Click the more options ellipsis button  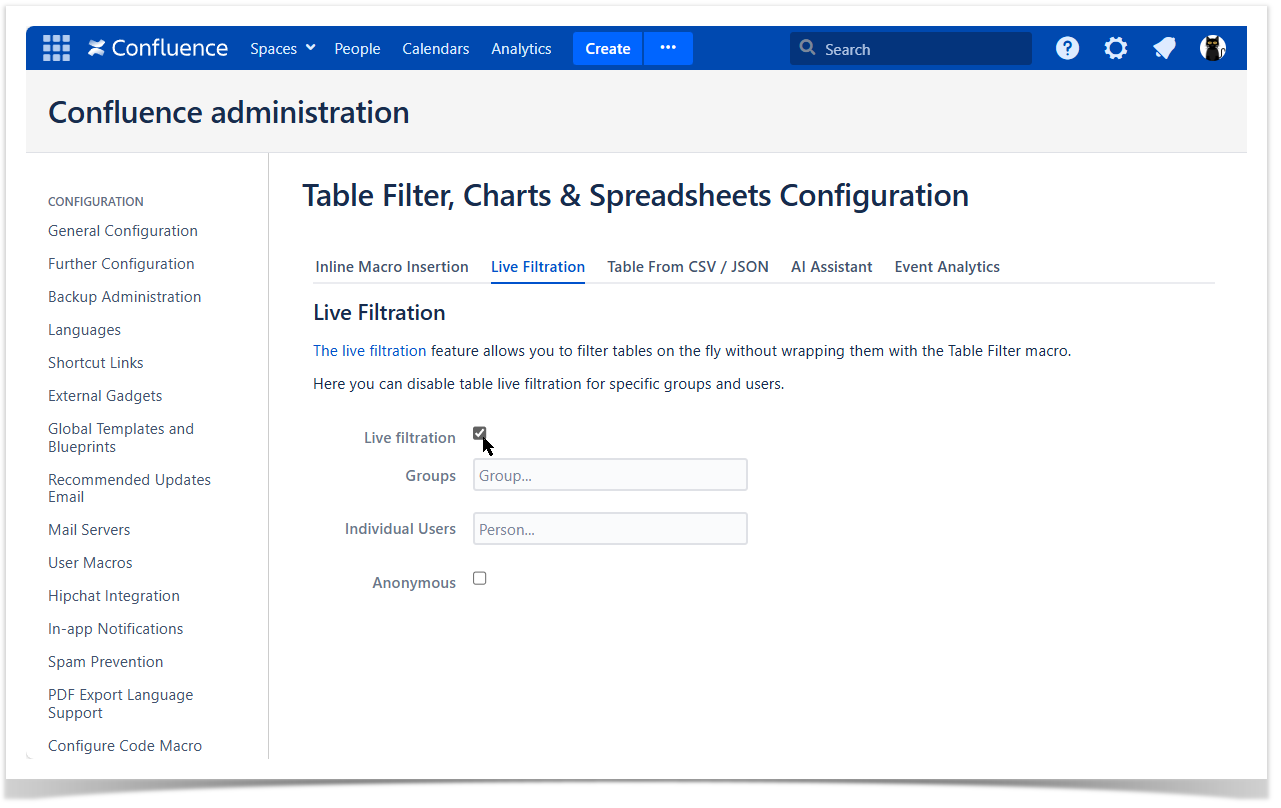(x=668, y=48)
